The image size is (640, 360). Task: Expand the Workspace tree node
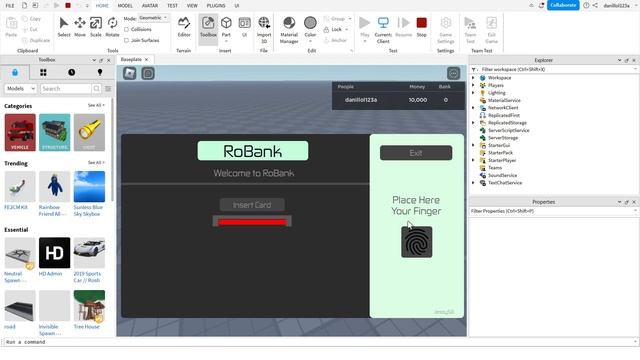[473, 78]
